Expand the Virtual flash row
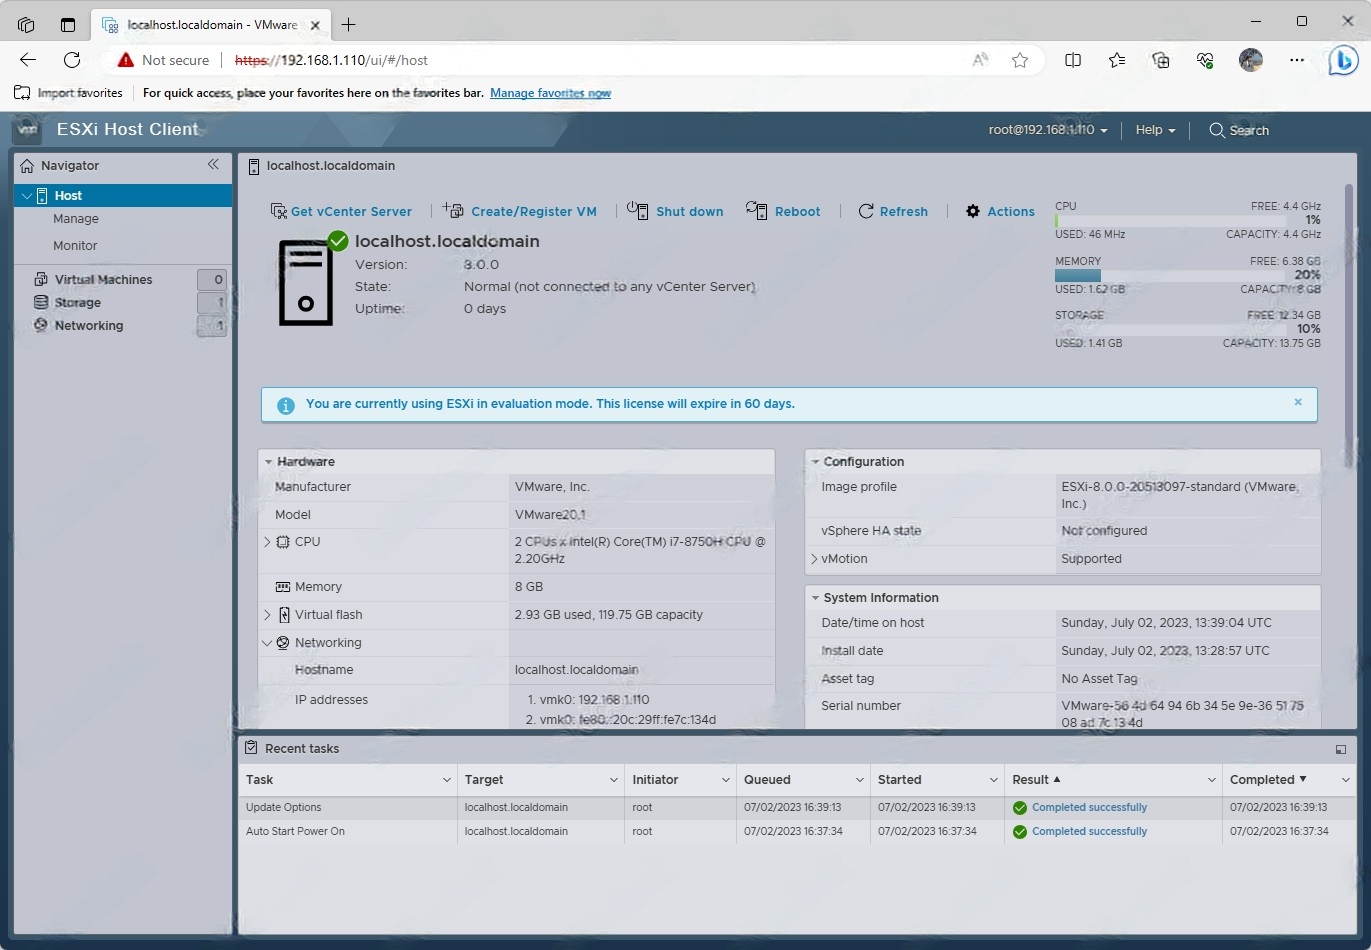 [267, 615]
